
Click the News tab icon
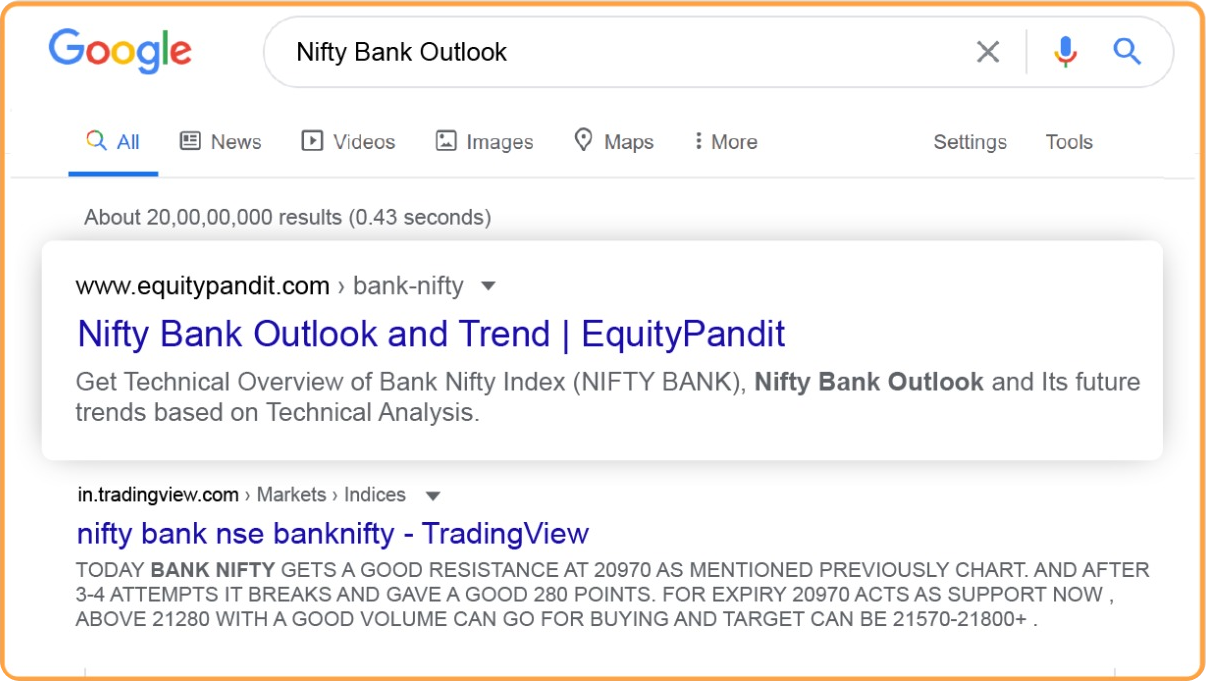(x=190, y=141)
